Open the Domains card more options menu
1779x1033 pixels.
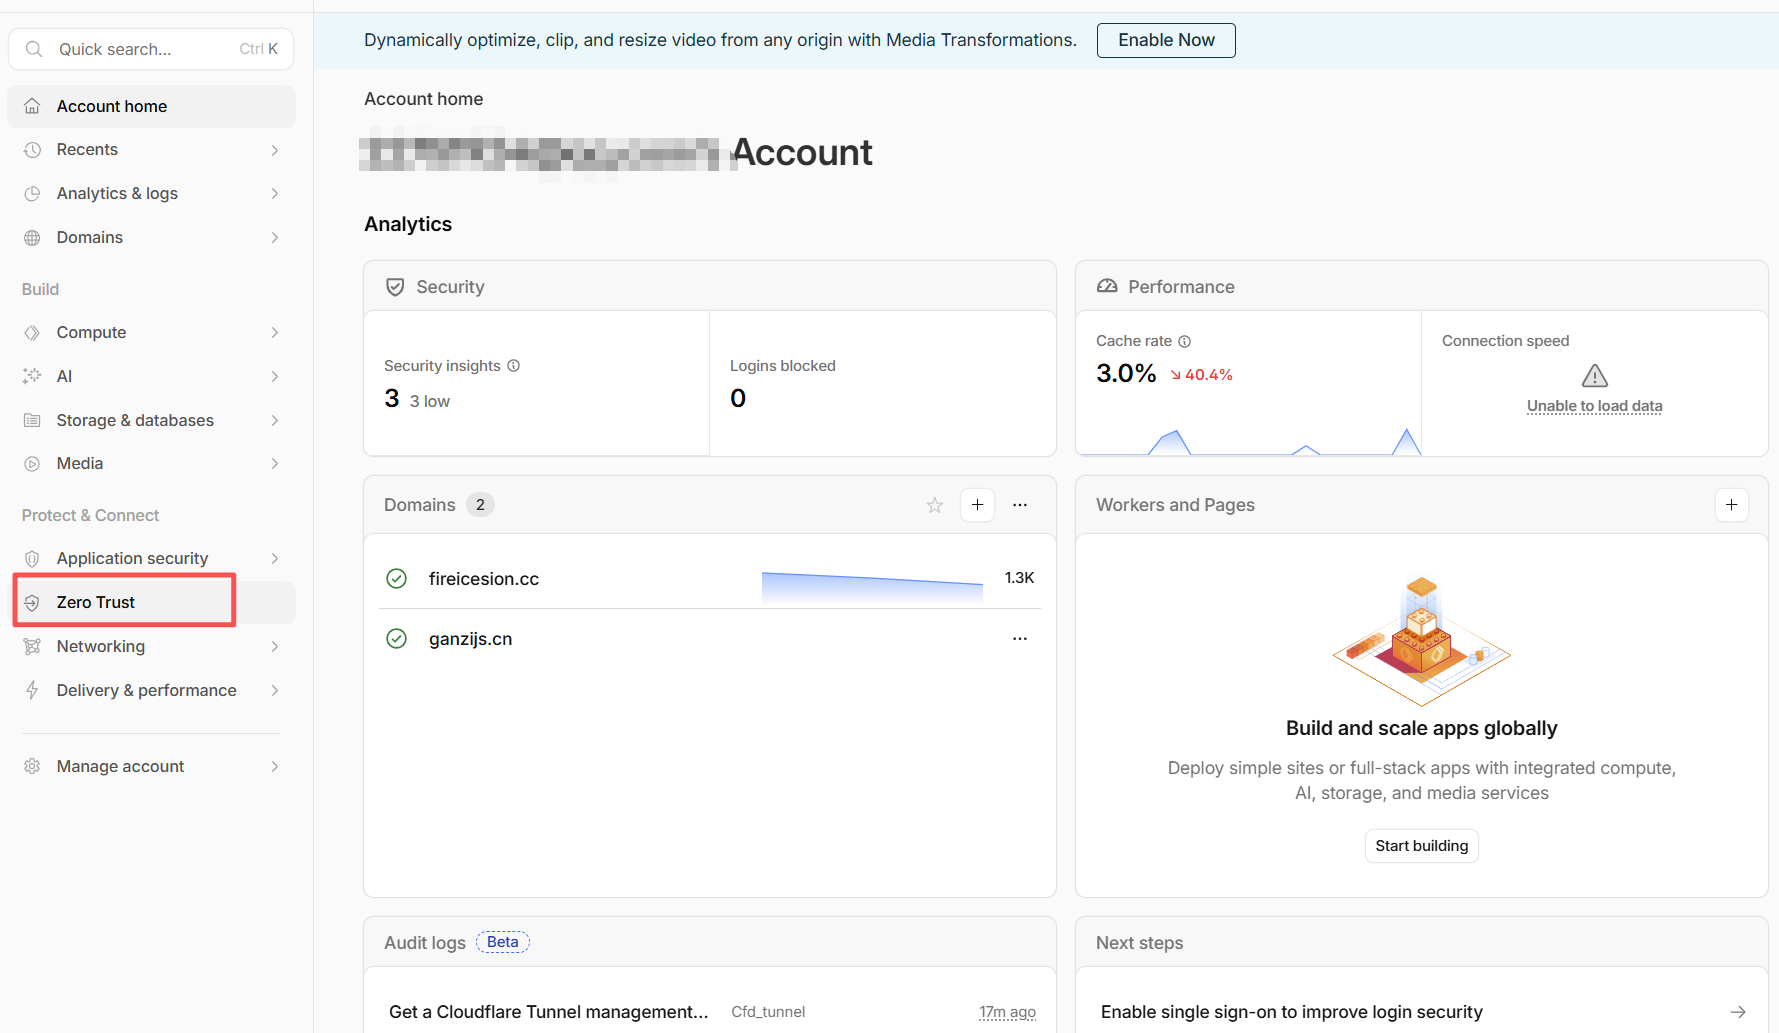point(1020,505)
